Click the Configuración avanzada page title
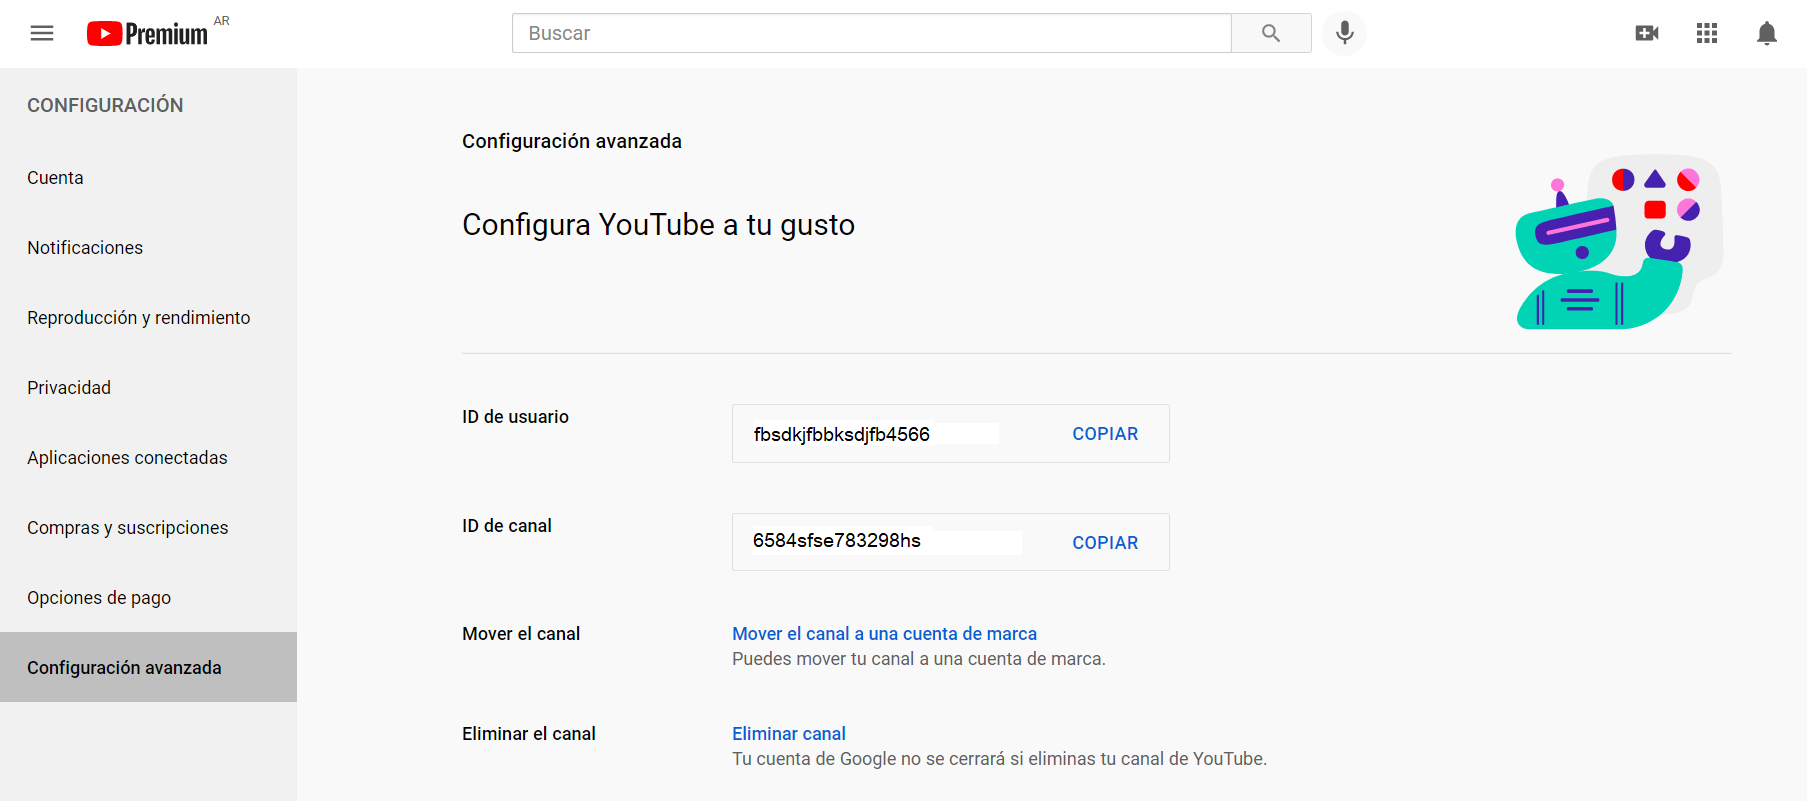 [x=572, y=141]
